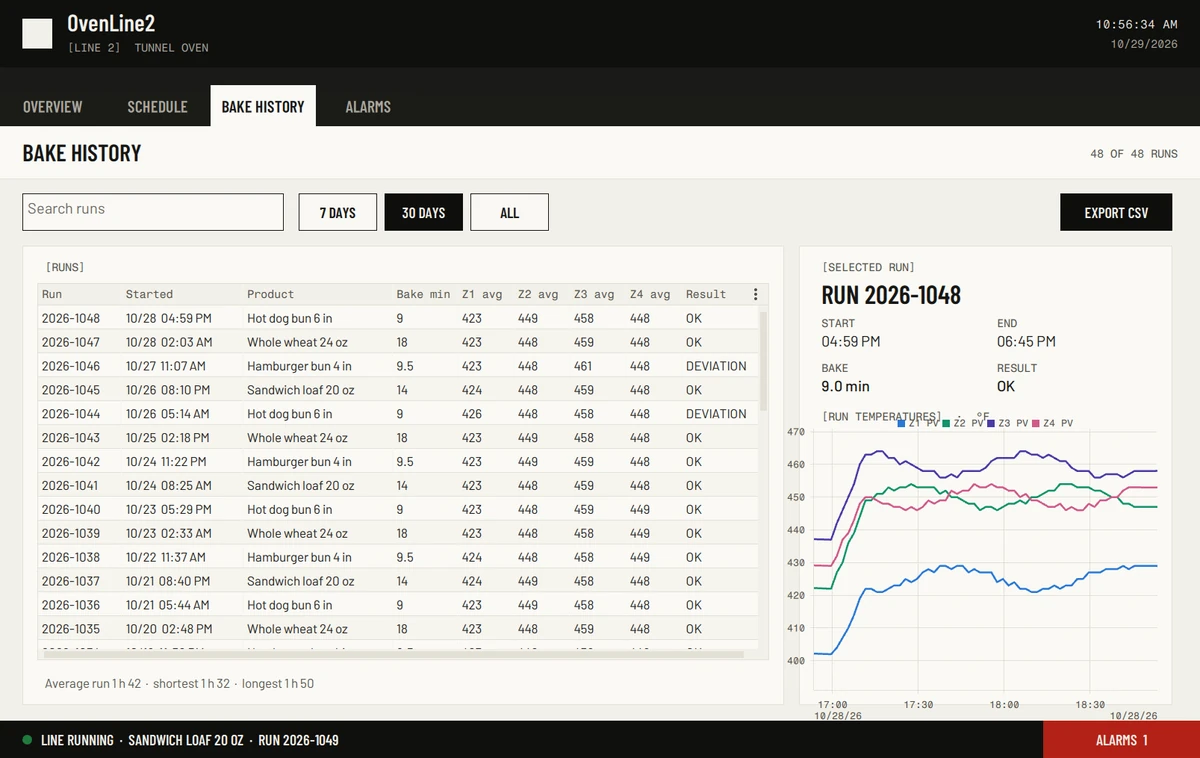Click the green line running status dot

coord(28,740)
